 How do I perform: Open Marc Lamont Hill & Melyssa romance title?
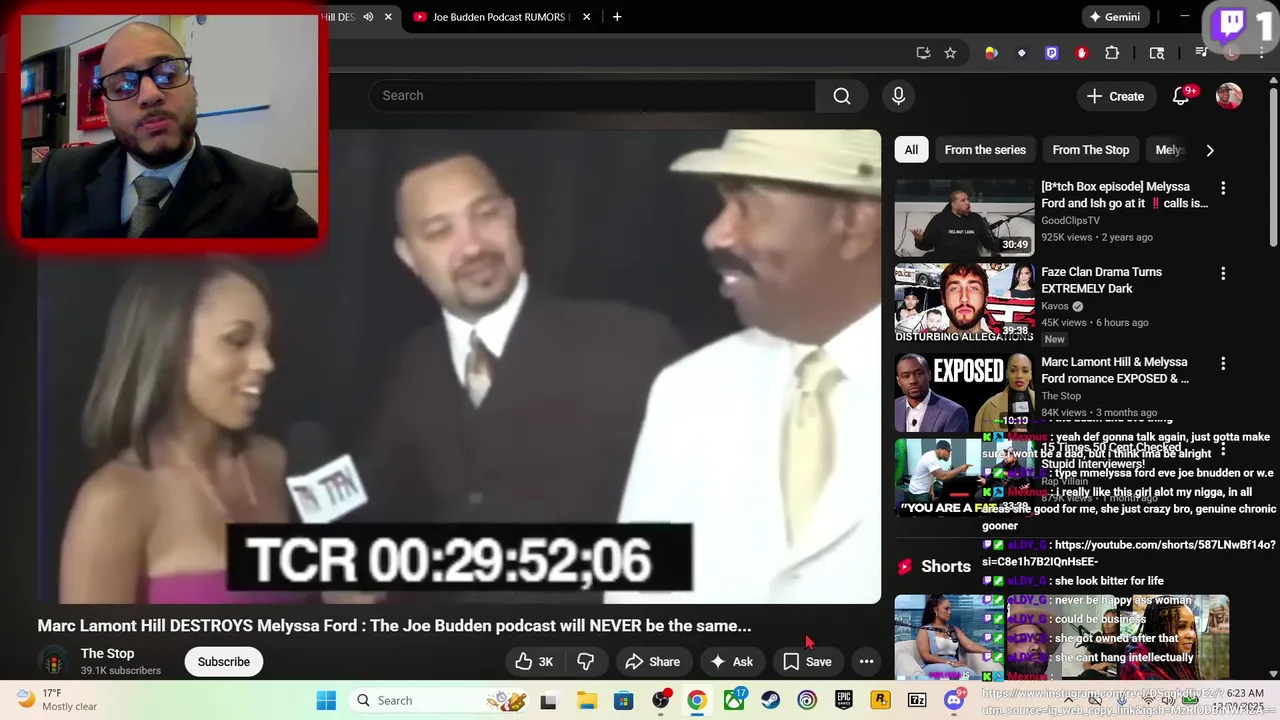click(x=1114, y=370)
